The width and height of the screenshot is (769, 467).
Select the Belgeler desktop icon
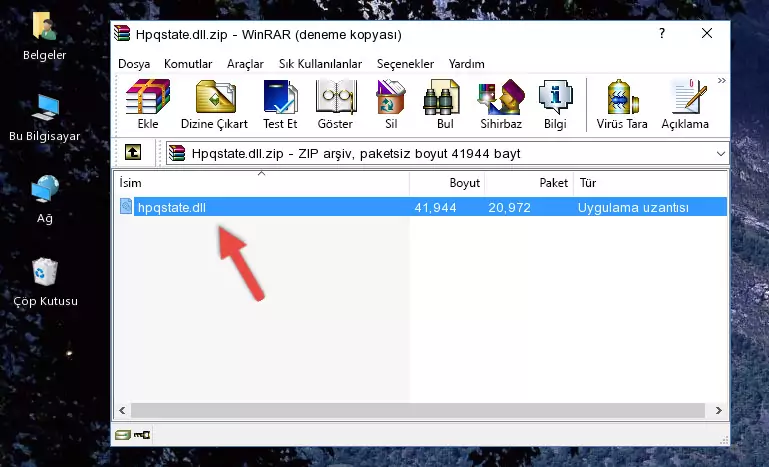click(x=45, y=37)
